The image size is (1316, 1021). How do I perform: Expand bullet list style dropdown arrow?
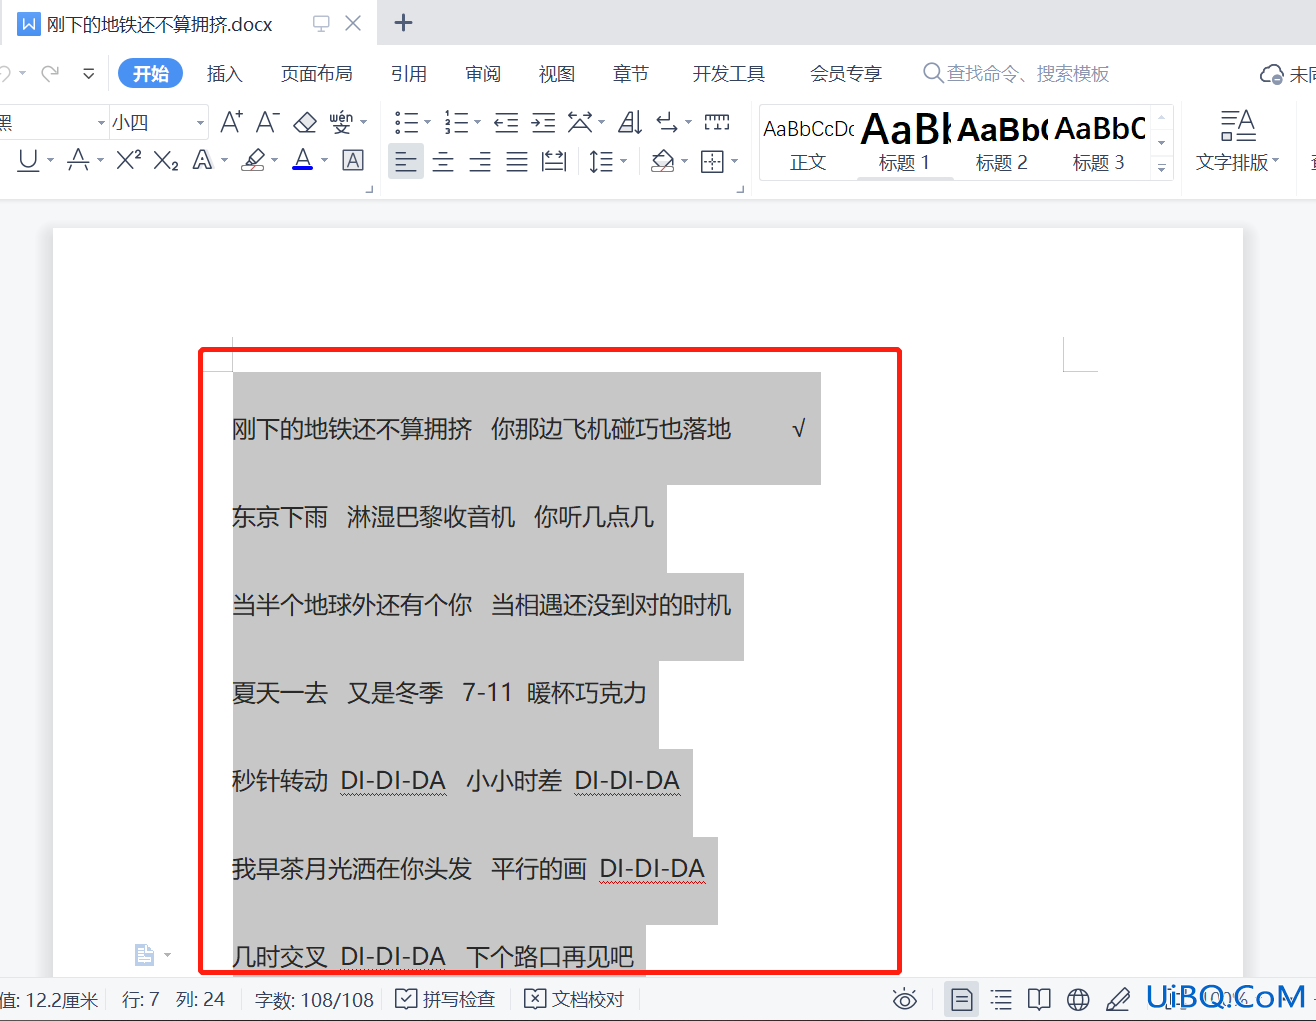pyautogui.click(x=428, y=123)
